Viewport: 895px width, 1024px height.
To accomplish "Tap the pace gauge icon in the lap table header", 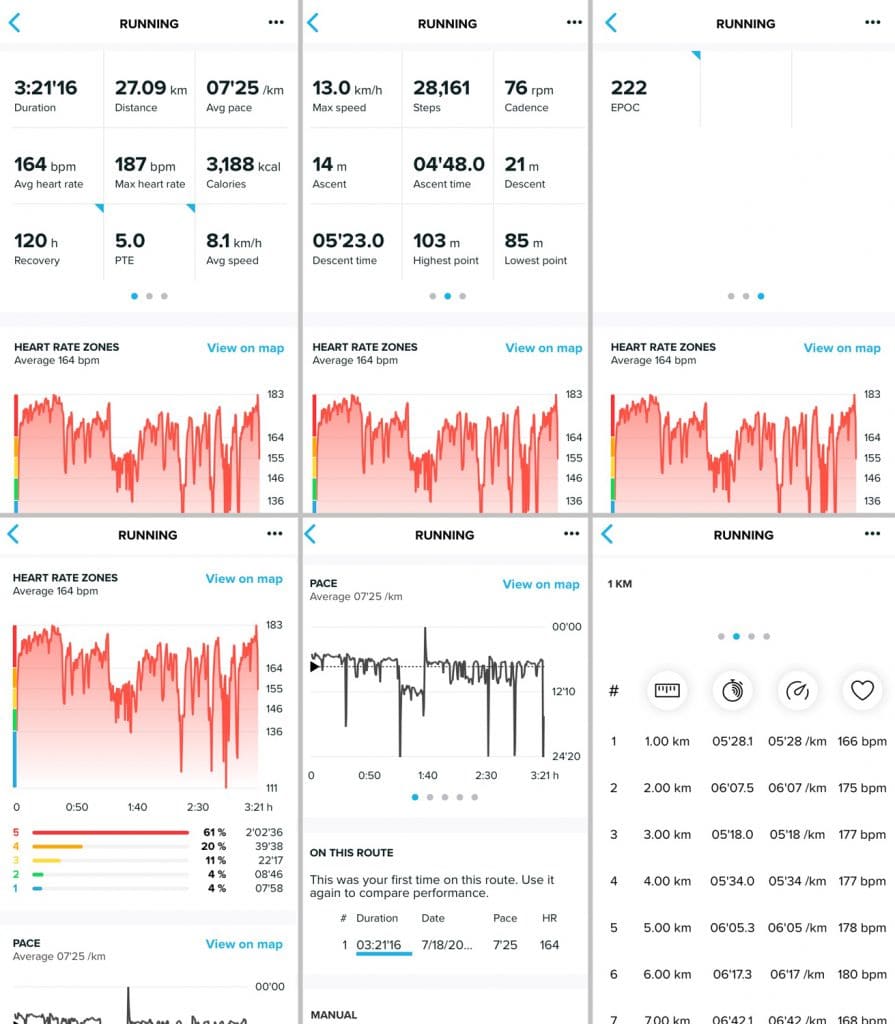I will tap(798, 690).
